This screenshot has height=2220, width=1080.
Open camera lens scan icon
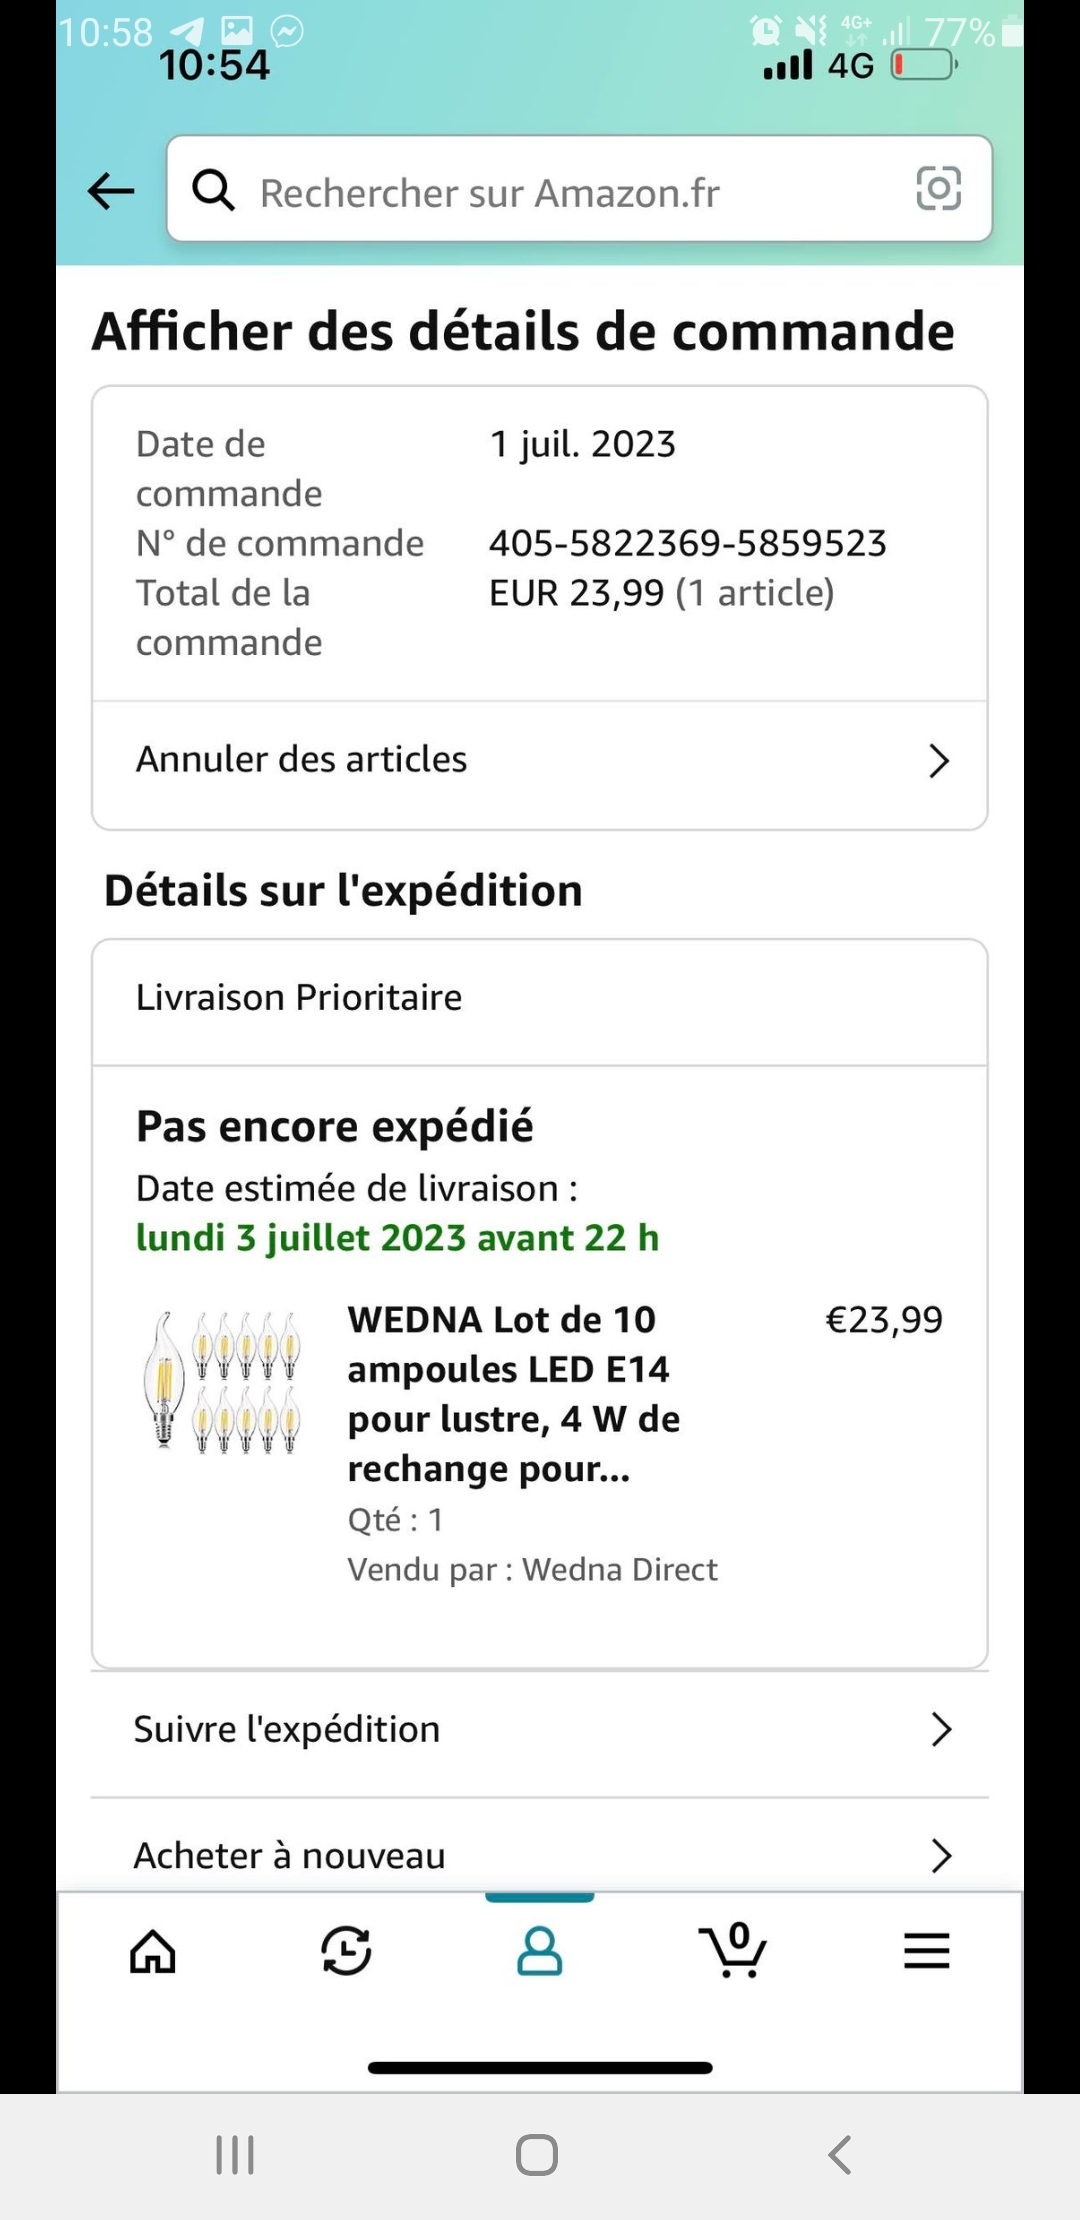pos(938,189)
